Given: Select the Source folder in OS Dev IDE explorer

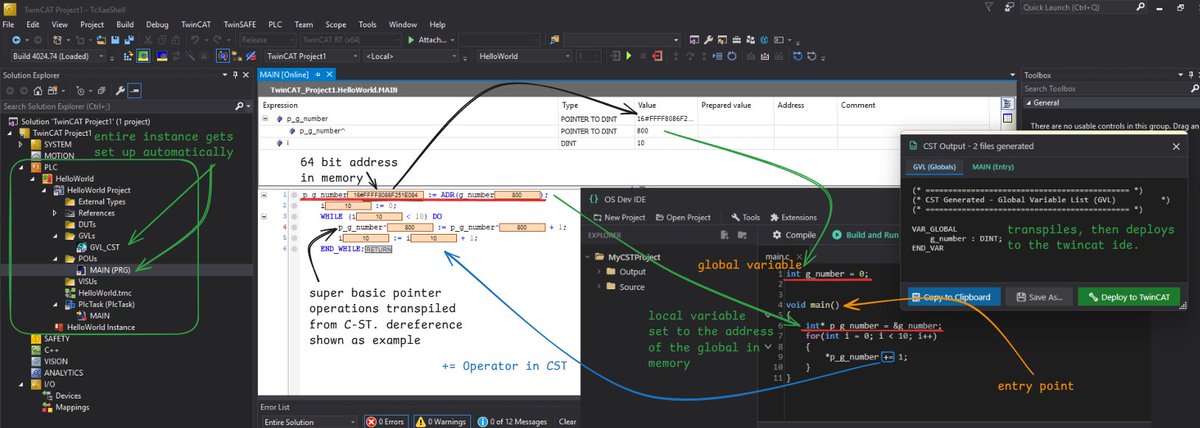Looking at the screenshot, I should [625, 287].
